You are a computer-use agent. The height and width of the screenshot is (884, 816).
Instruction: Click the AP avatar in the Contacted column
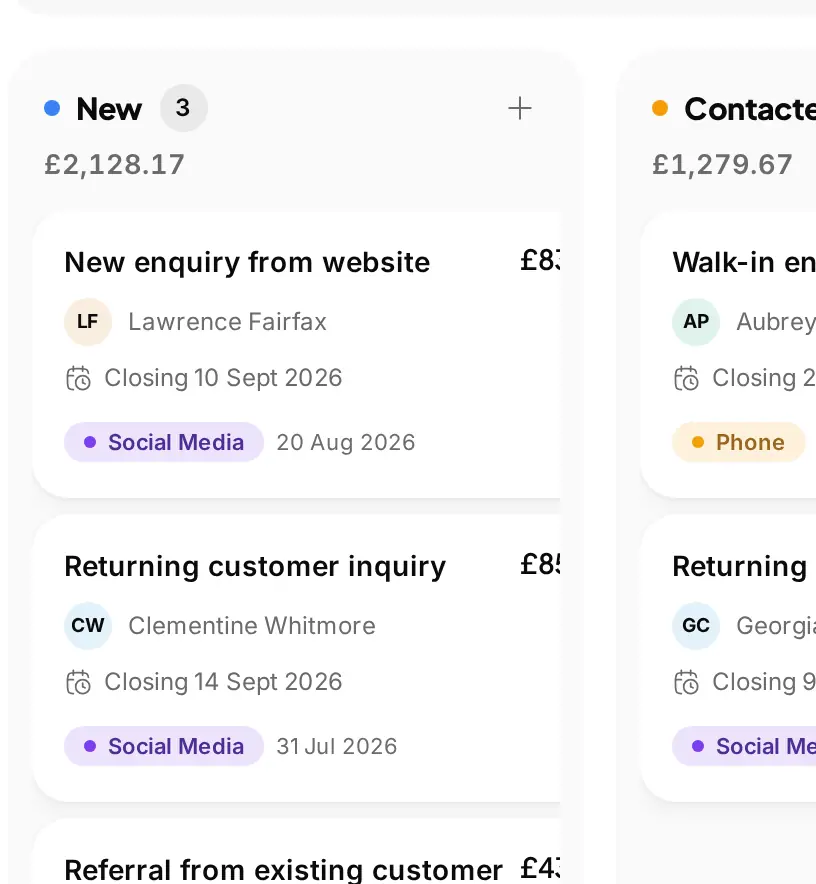pyautogui.click(x=696, y=321)
